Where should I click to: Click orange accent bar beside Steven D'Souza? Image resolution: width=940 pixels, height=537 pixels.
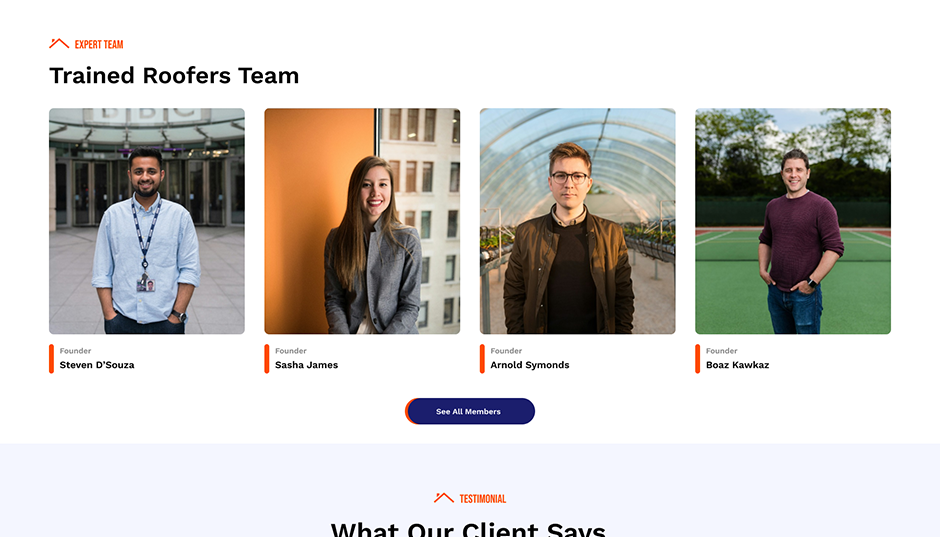coord(52,358)
